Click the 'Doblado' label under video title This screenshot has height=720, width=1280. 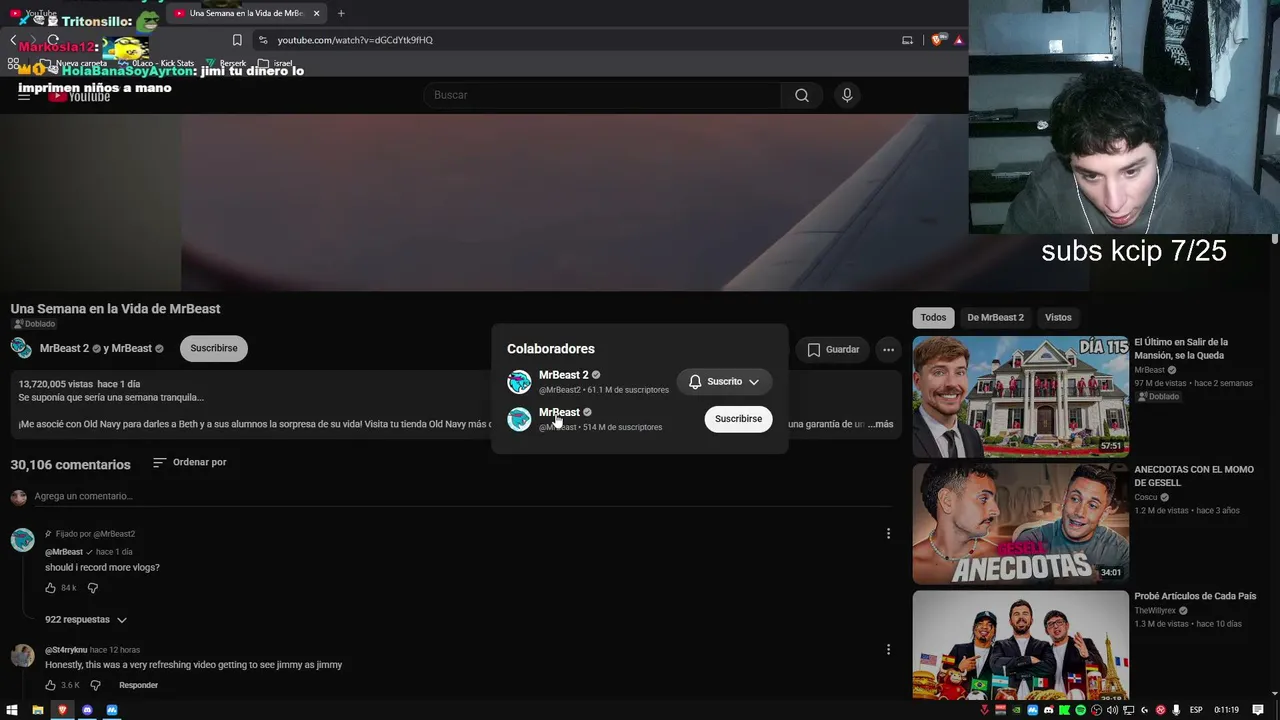tap(34, 324)
